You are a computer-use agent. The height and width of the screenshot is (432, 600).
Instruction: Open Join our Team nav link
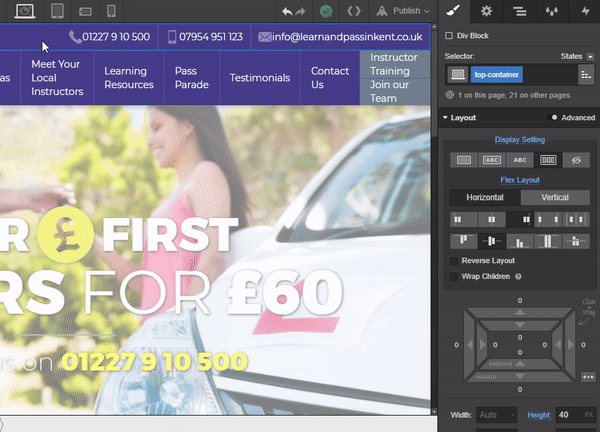coord(394,91)
